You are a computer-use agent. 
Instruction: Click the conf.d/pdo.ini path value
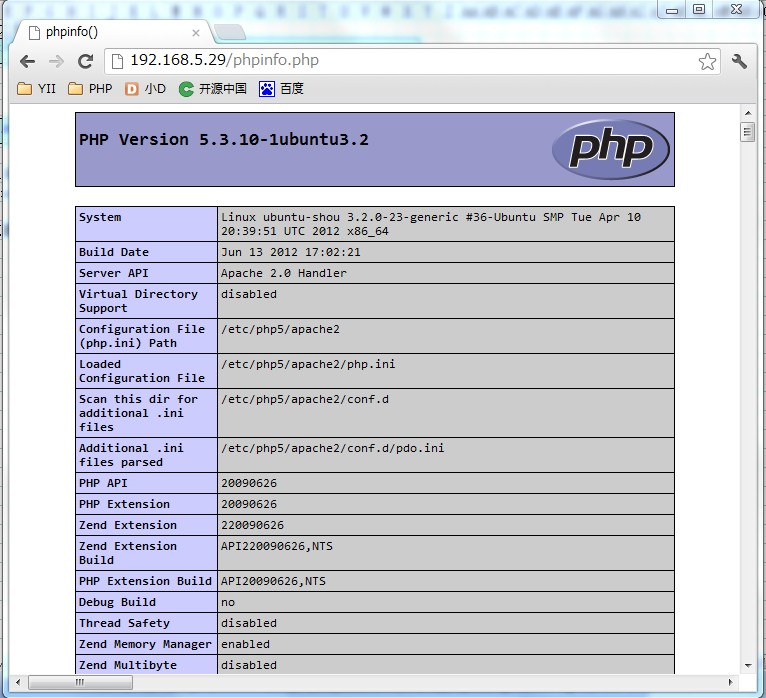click(333, 448)
